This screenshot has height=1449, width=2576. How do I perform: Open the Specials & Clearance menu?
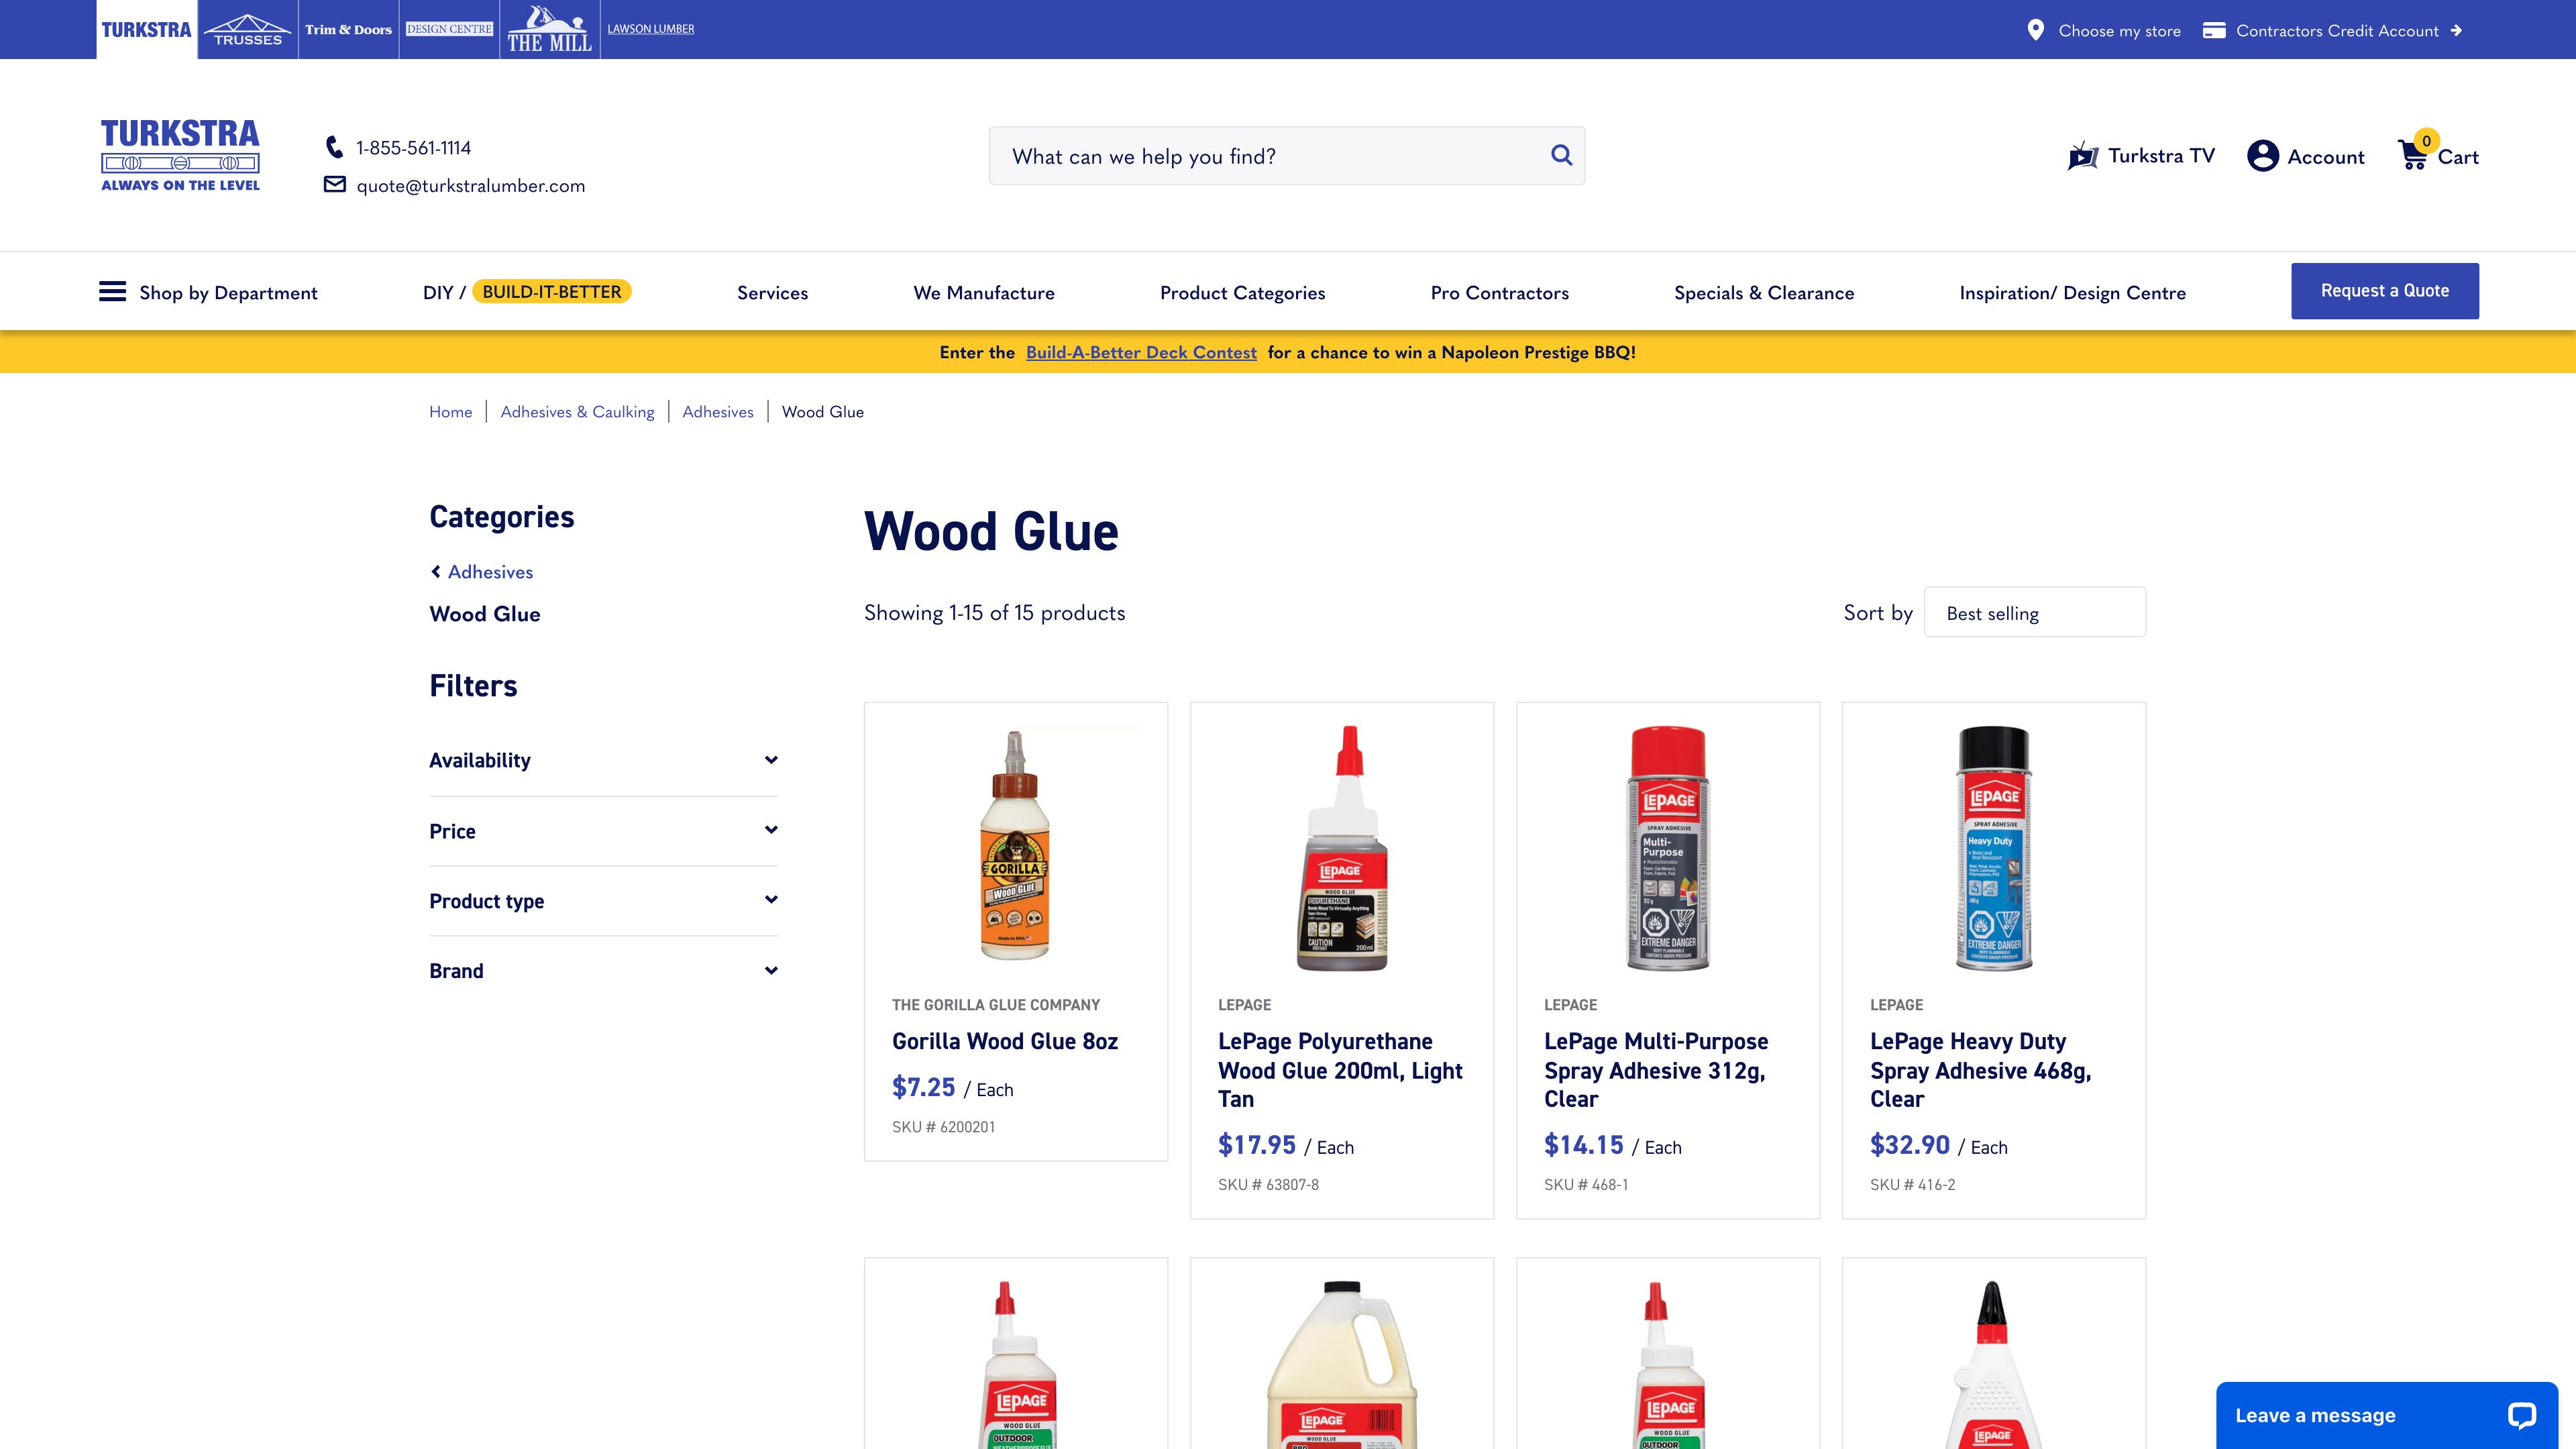(1764, 292)
